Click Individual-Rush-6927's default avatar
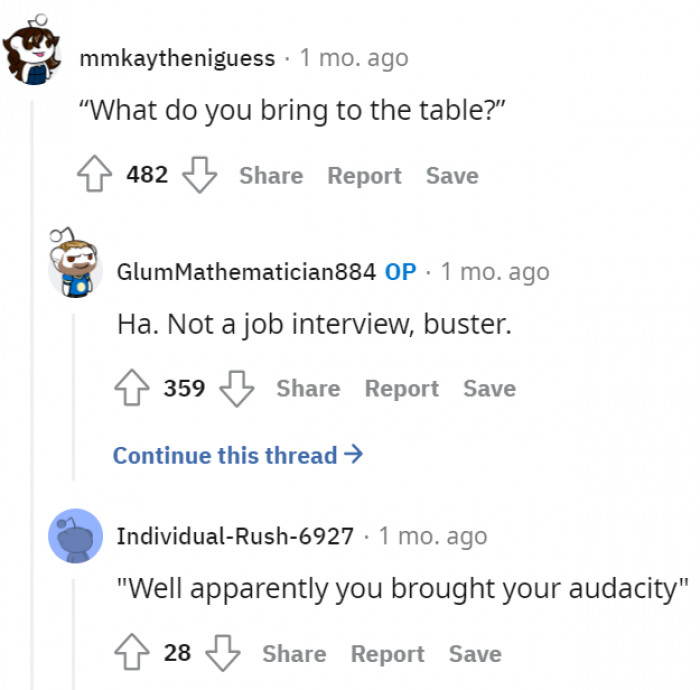 [75, 535]
